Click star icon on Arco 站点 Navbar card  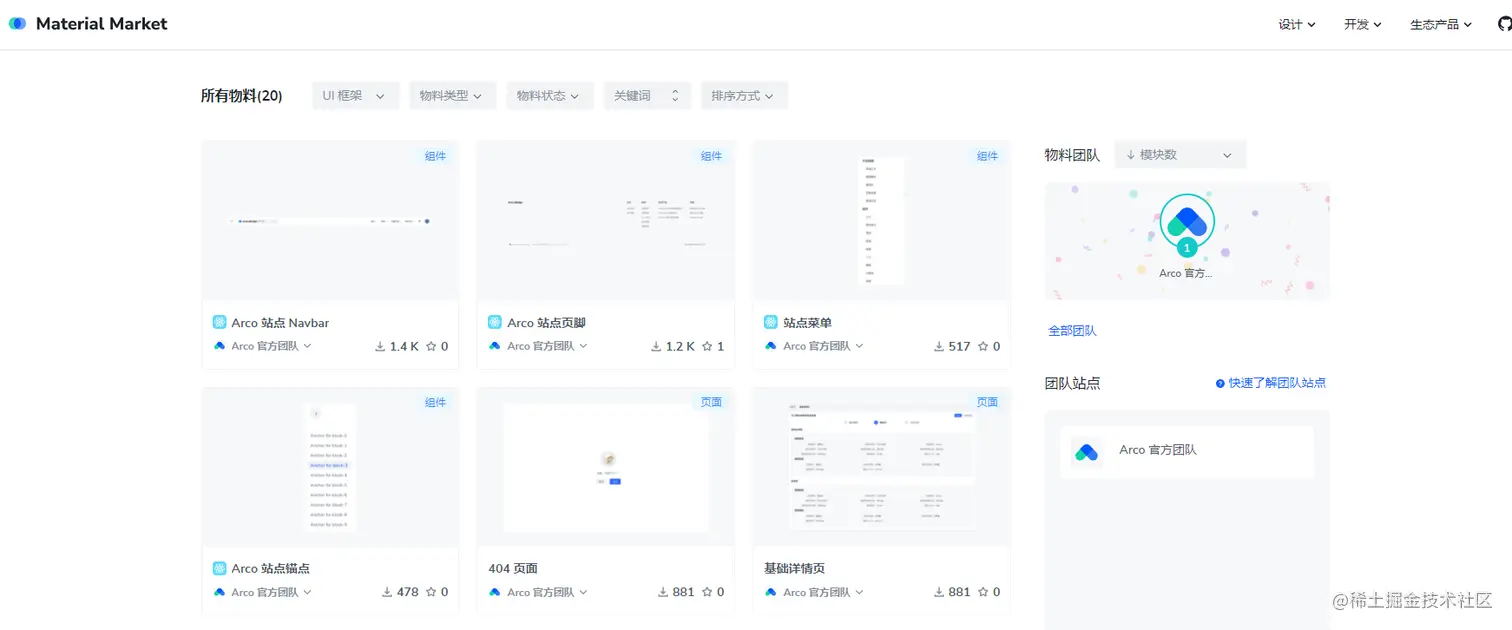(431, 347)
